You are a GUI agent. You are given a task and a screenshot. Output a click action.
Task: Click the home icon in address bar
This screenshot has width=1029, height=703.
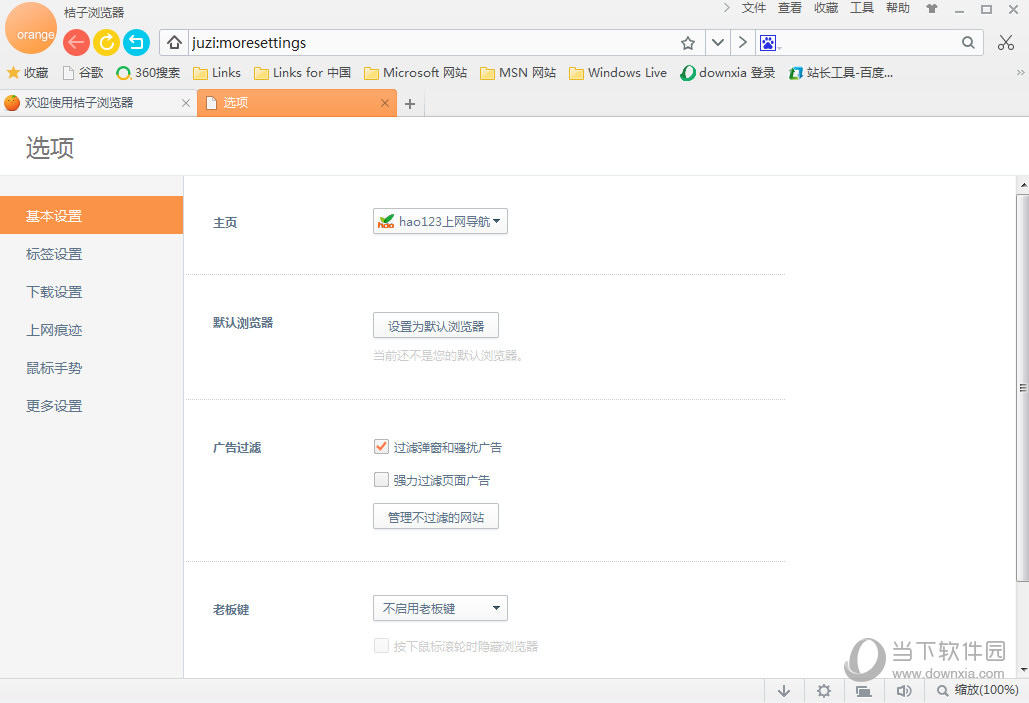click(x=174, y=43)
